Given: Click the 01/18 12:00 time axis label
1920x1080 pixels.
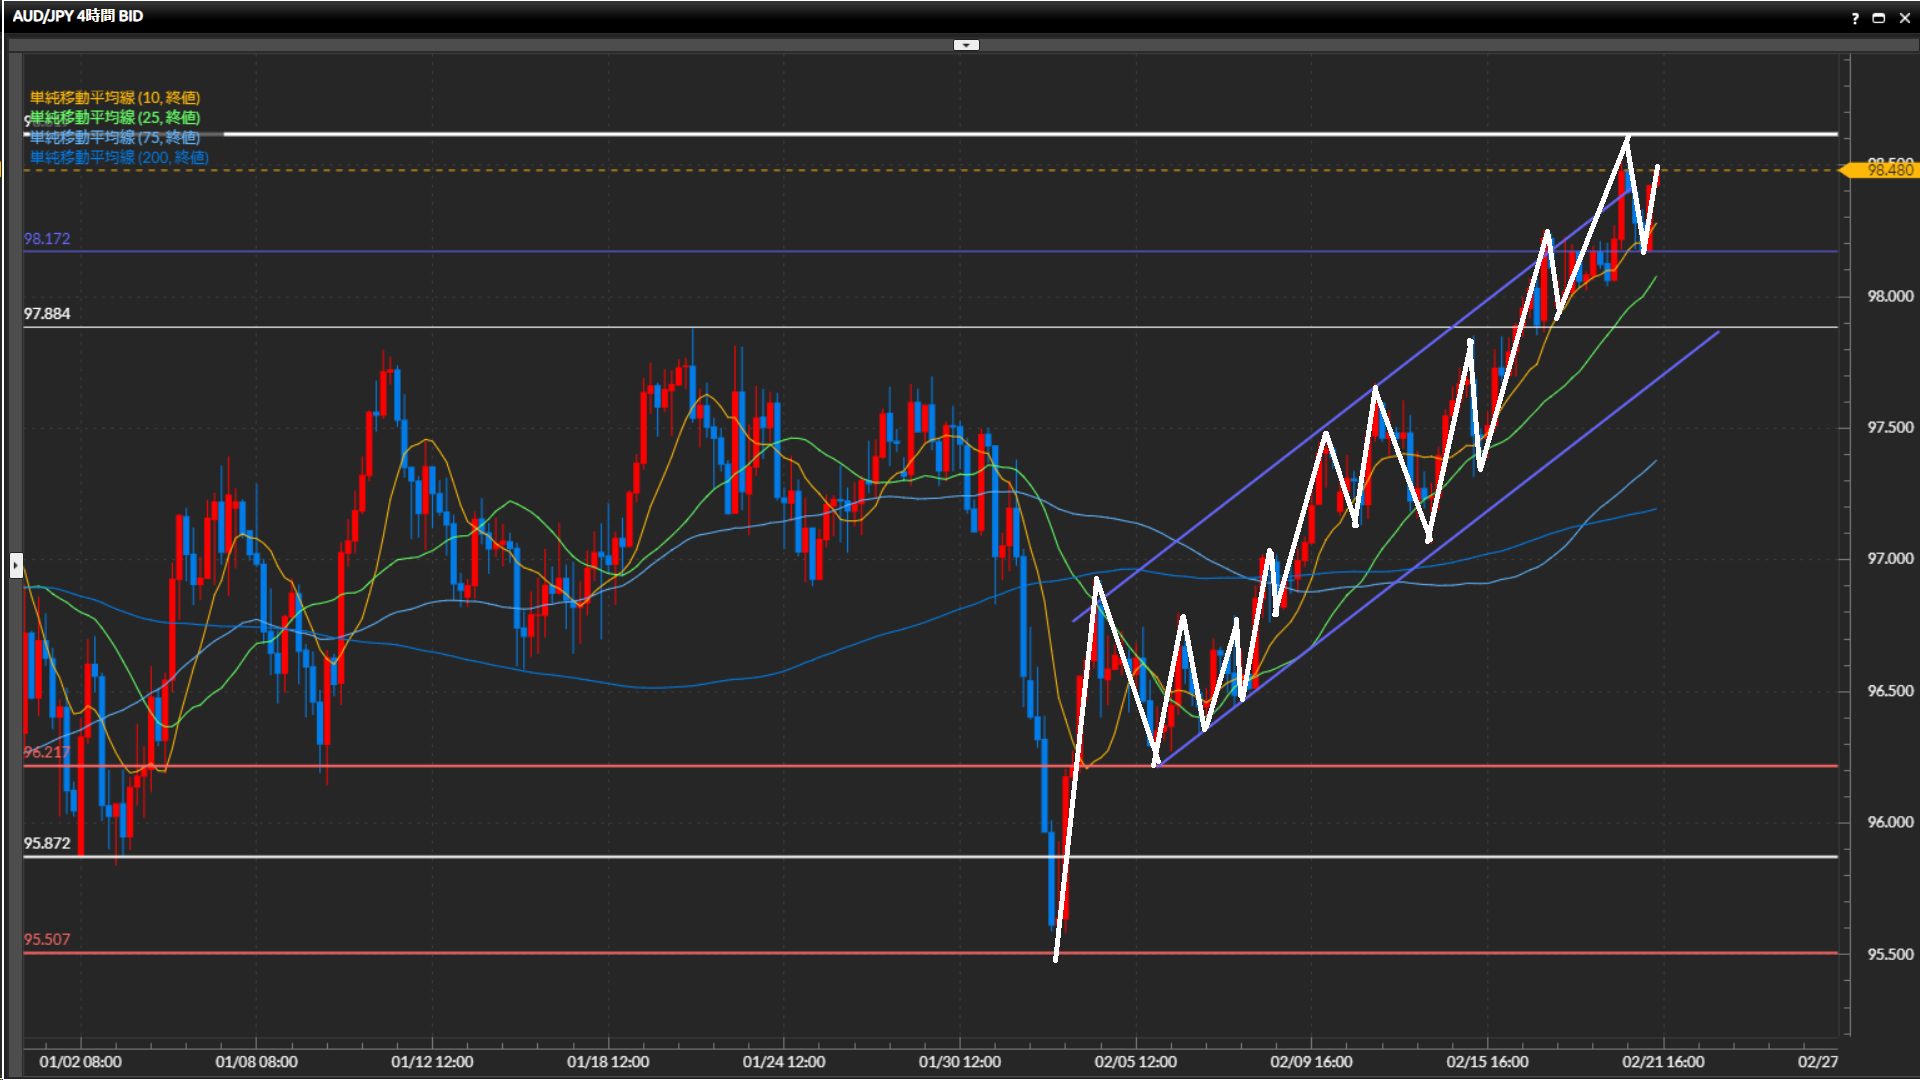Looking at the screenshot, I should click(608, 1062).
